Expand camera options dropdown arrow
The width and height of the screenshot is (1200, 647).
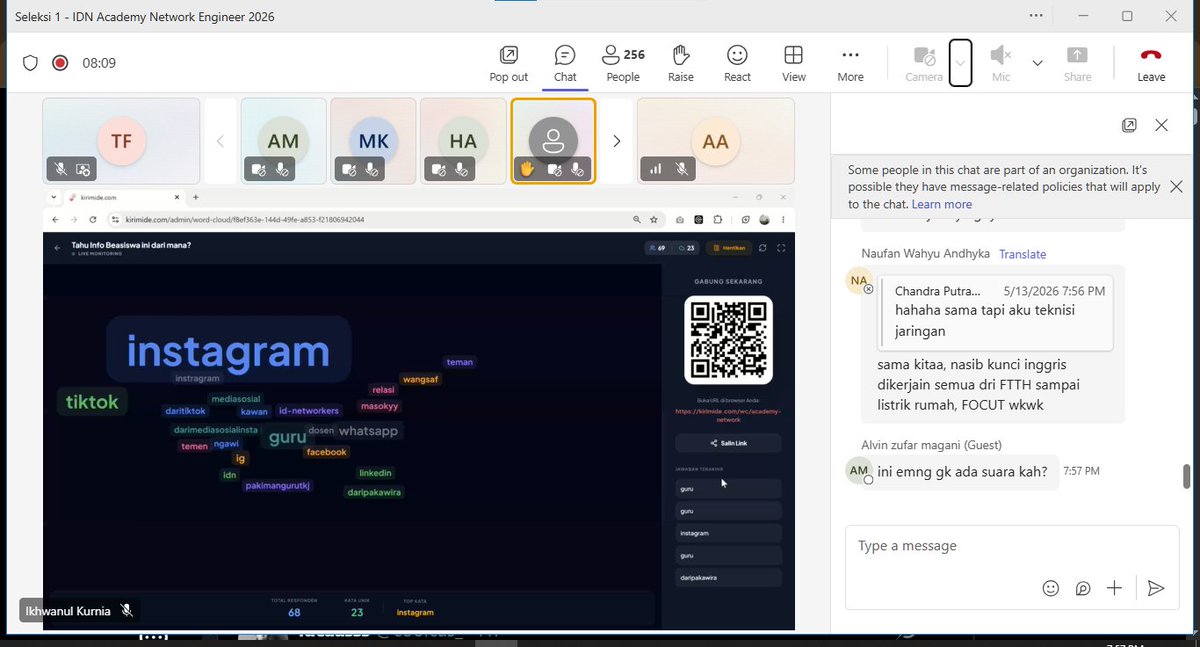(x=960, y=63)
